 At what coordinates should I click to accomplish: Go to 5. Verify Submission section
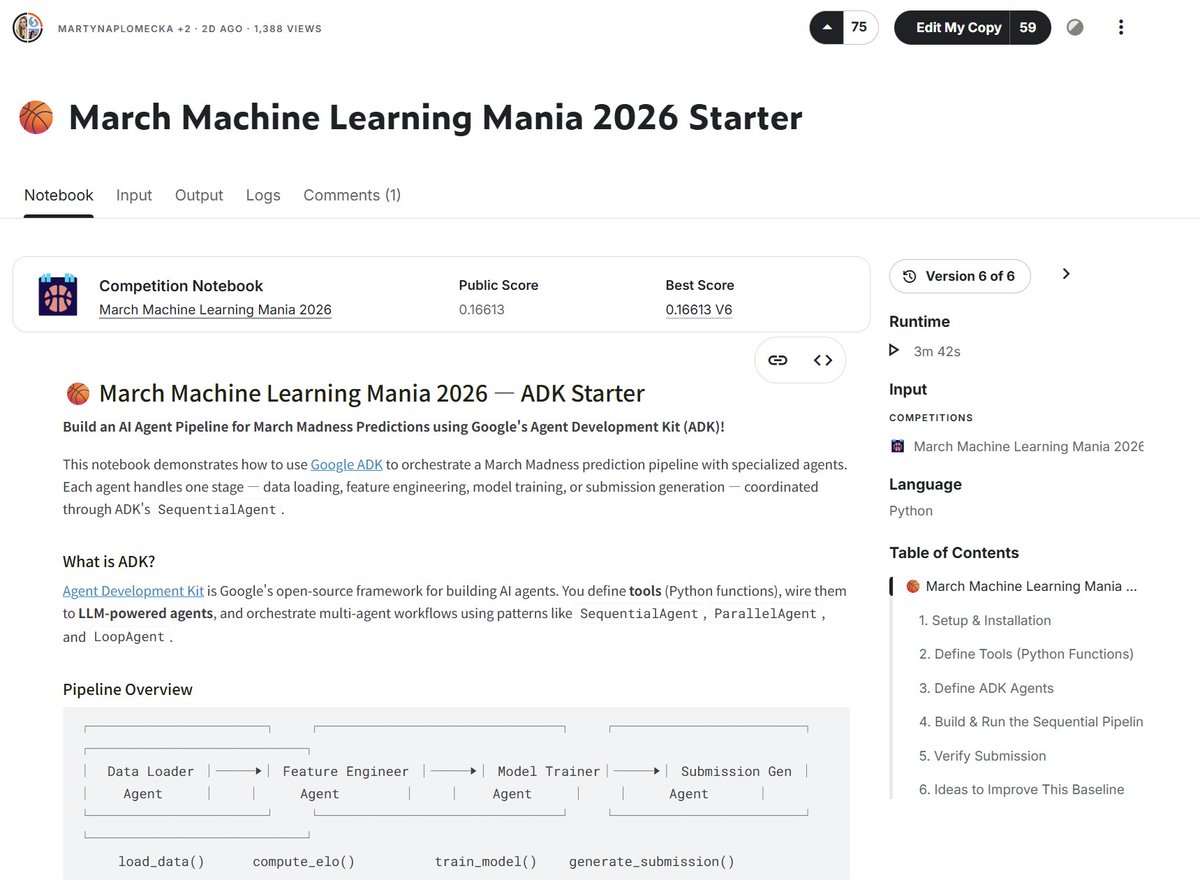coord(982,756)
